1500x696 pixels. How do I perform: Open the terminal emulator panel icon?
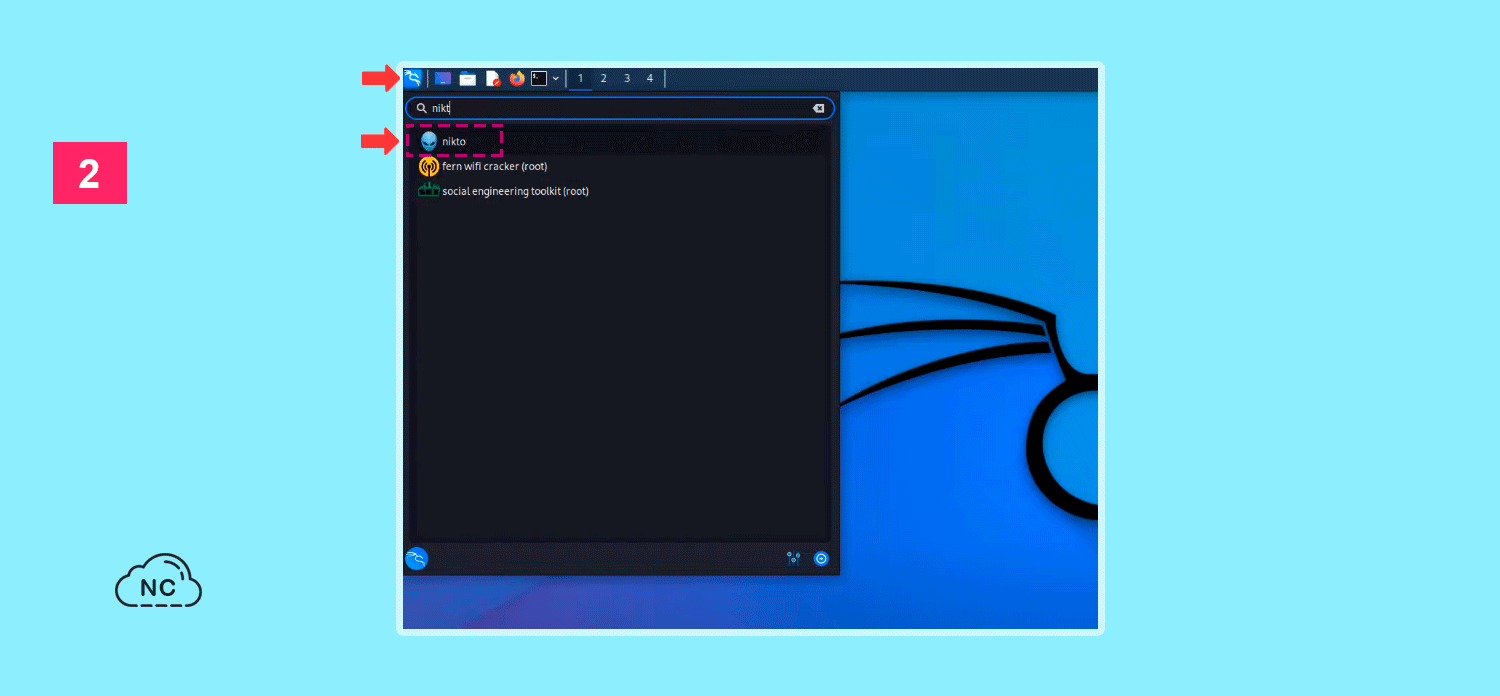539,78
